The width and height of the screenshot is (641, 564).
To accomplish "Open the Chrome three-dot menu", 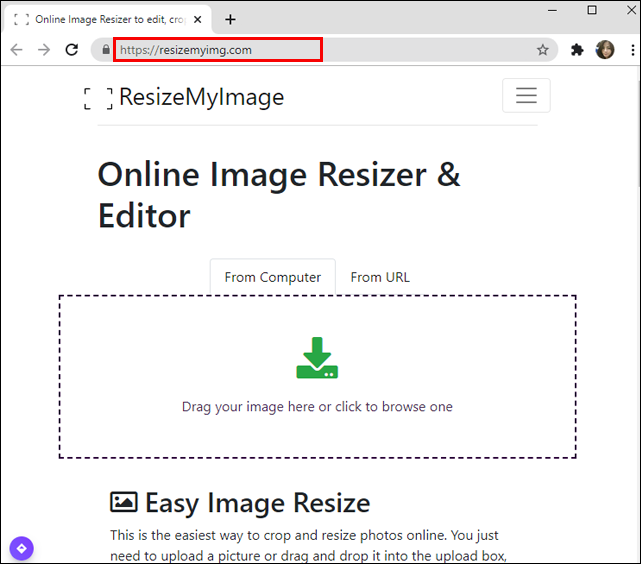I will [x=632, y=50].
